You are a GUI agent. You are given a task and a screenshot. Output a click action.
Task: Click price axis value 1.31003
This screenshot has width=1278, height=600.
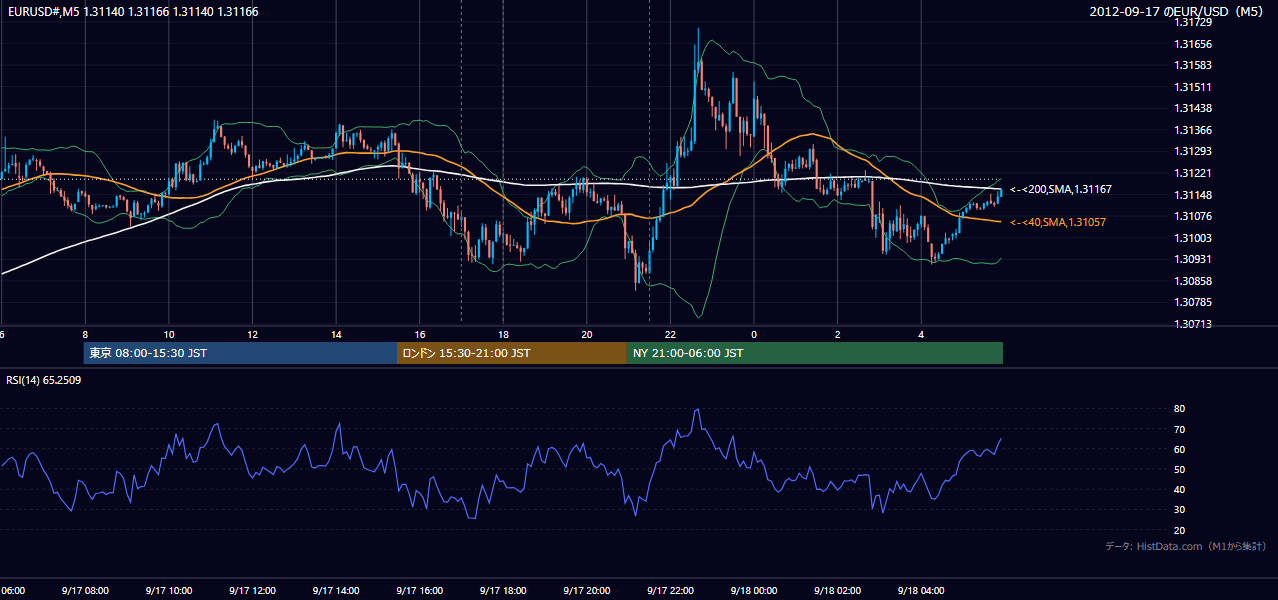click(x=1193, y=238)
